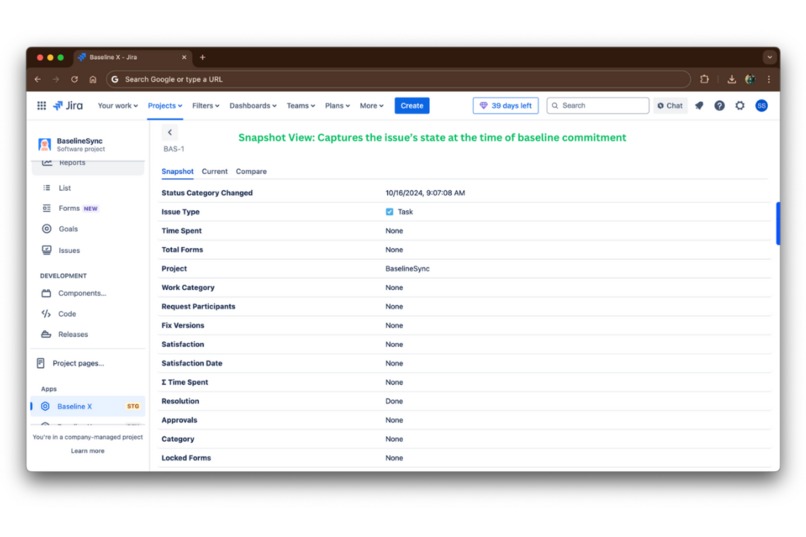Click the browser address bar
806x537 pixels.
click(398, 79)
